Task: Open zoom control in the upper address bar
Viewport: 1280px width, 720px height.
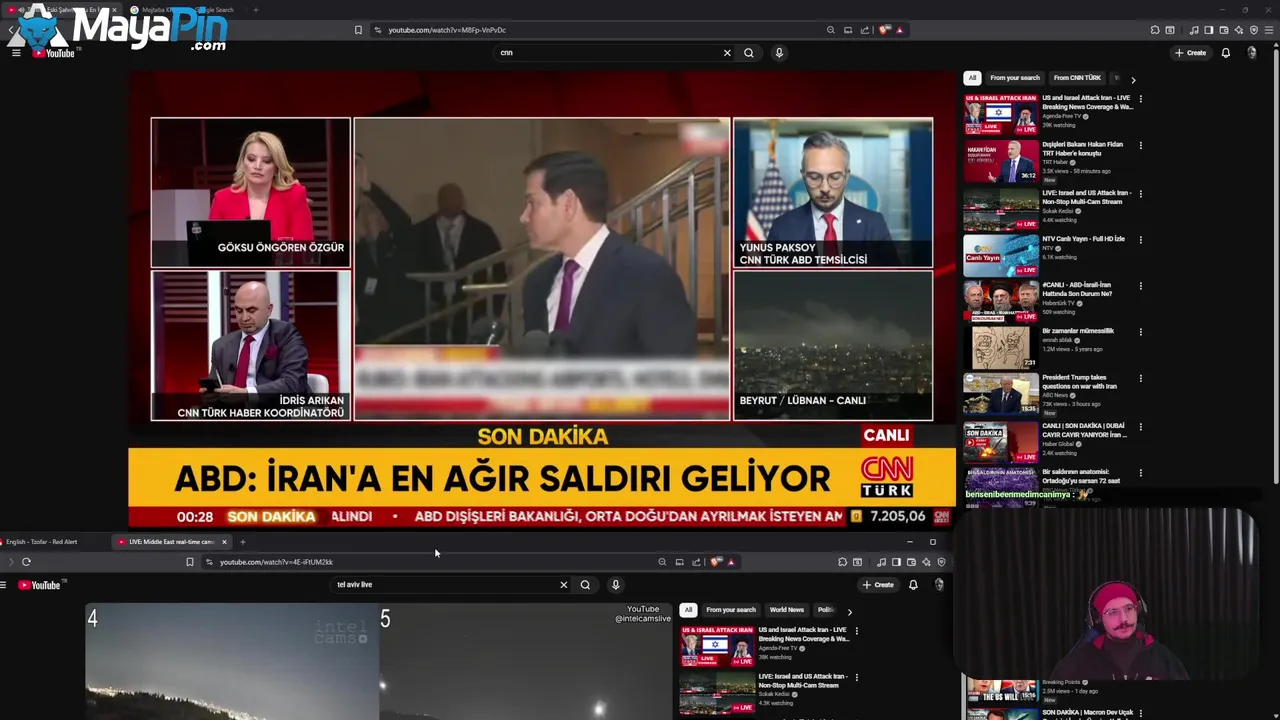Action: pos(830,30)
